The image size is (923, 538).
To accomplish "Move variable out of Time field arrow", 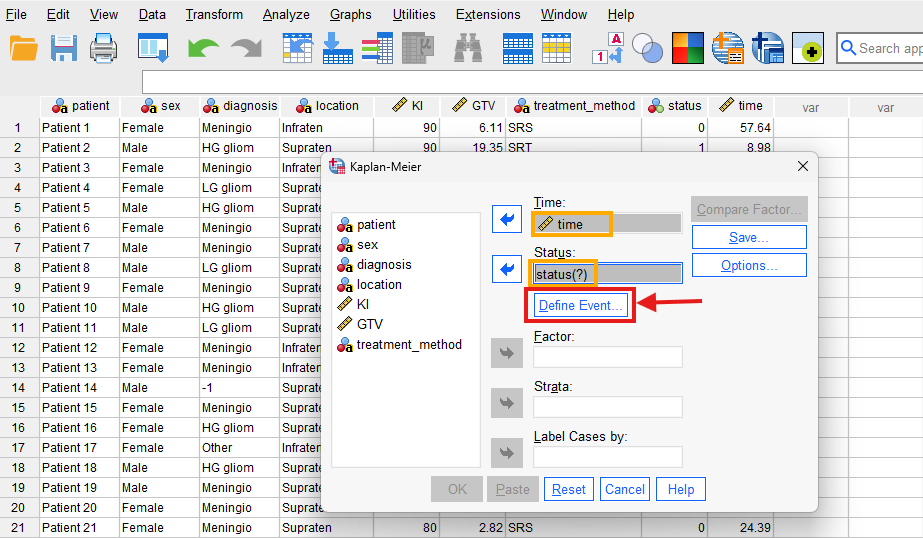I will click(x=507, y=220).
